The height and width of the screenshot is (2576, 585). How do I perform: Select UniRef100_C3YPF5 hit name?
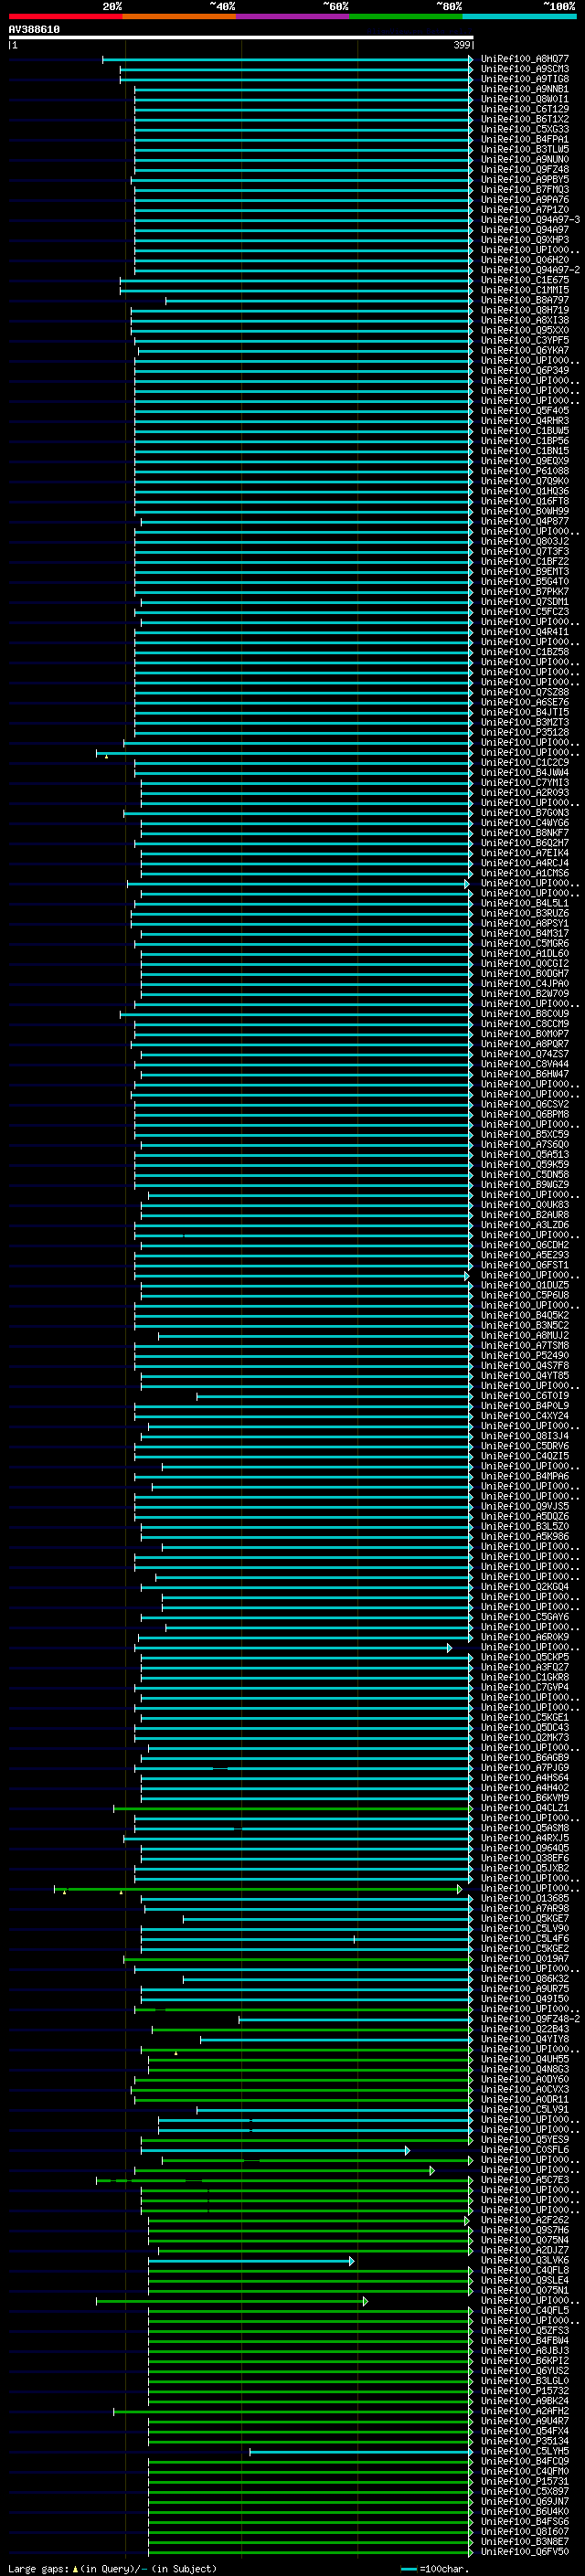524,340
